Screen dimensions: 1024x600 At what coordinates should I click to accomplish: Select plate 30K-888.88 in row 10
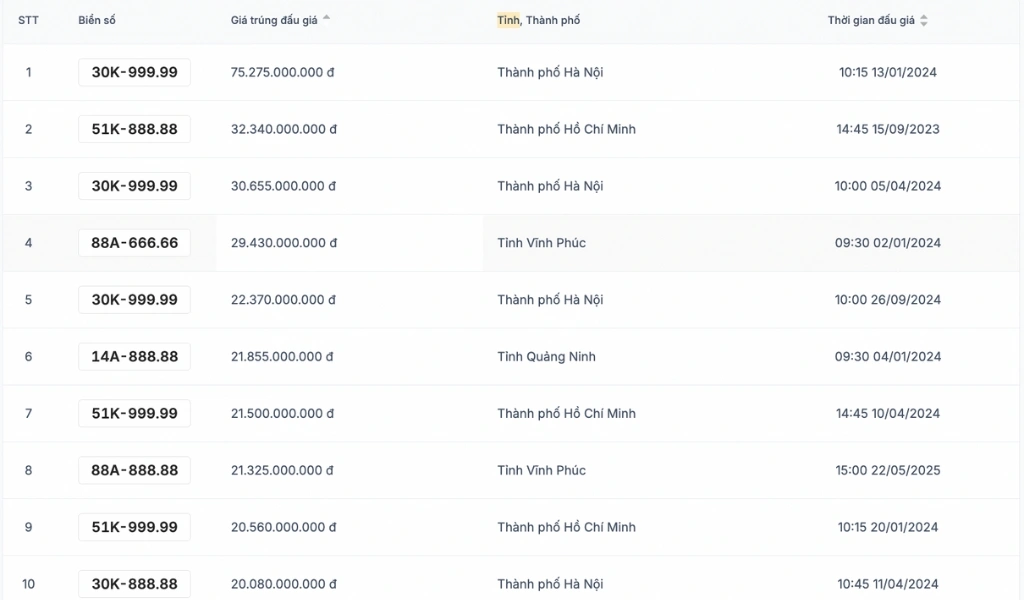(x=135, y=584)
